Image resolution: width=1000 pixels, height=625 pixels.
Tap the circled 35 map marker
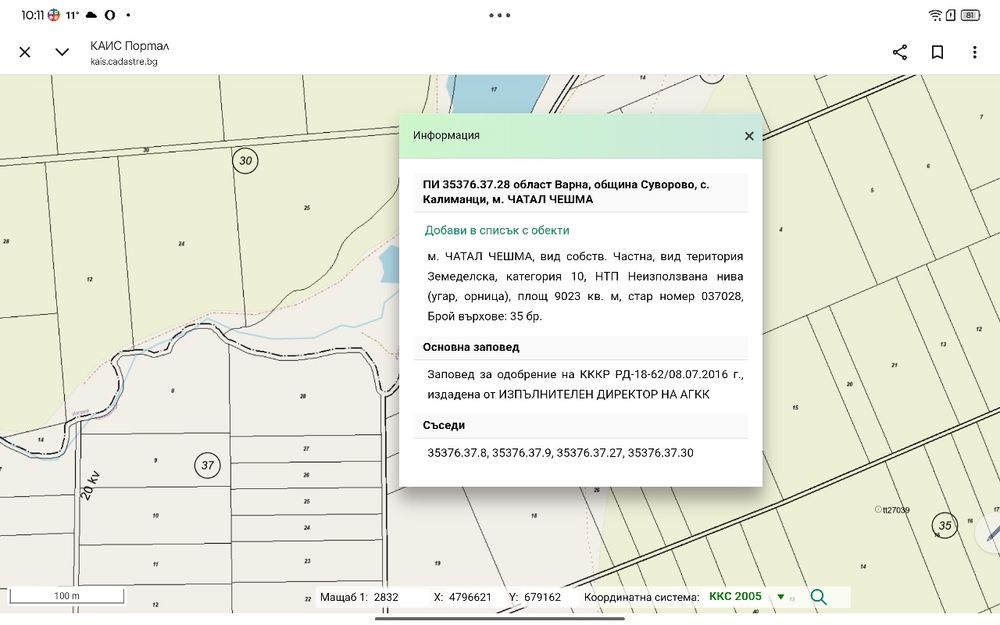(x=945, y=526)
